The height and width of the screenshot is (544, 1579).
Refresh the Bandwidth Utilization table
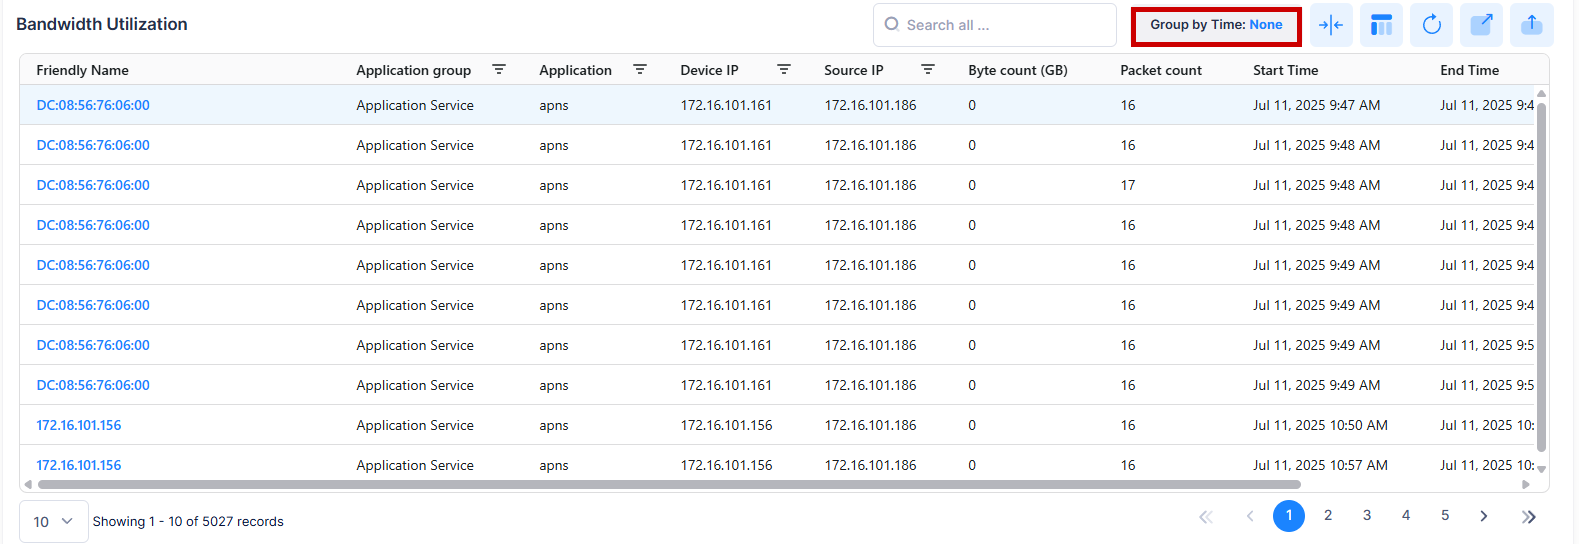1431,25
